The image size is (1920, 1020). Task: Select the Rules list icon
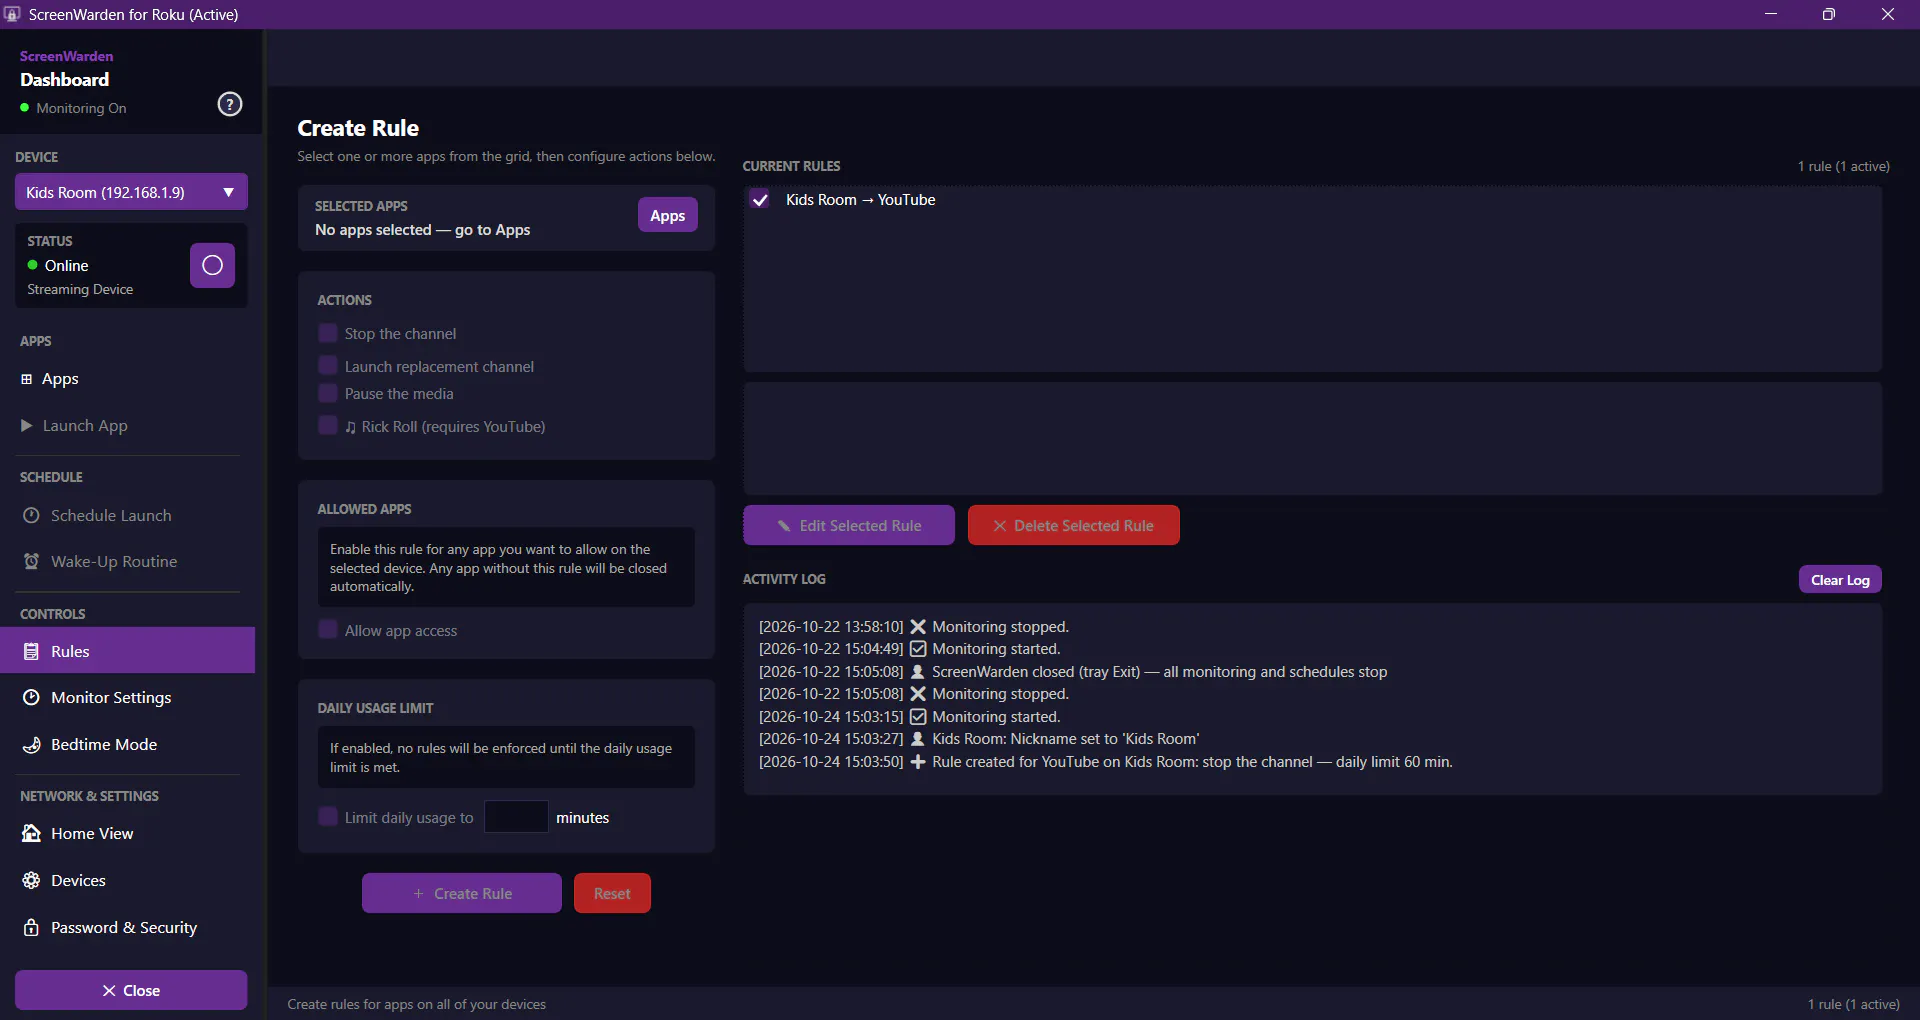[x=31, y=651]
